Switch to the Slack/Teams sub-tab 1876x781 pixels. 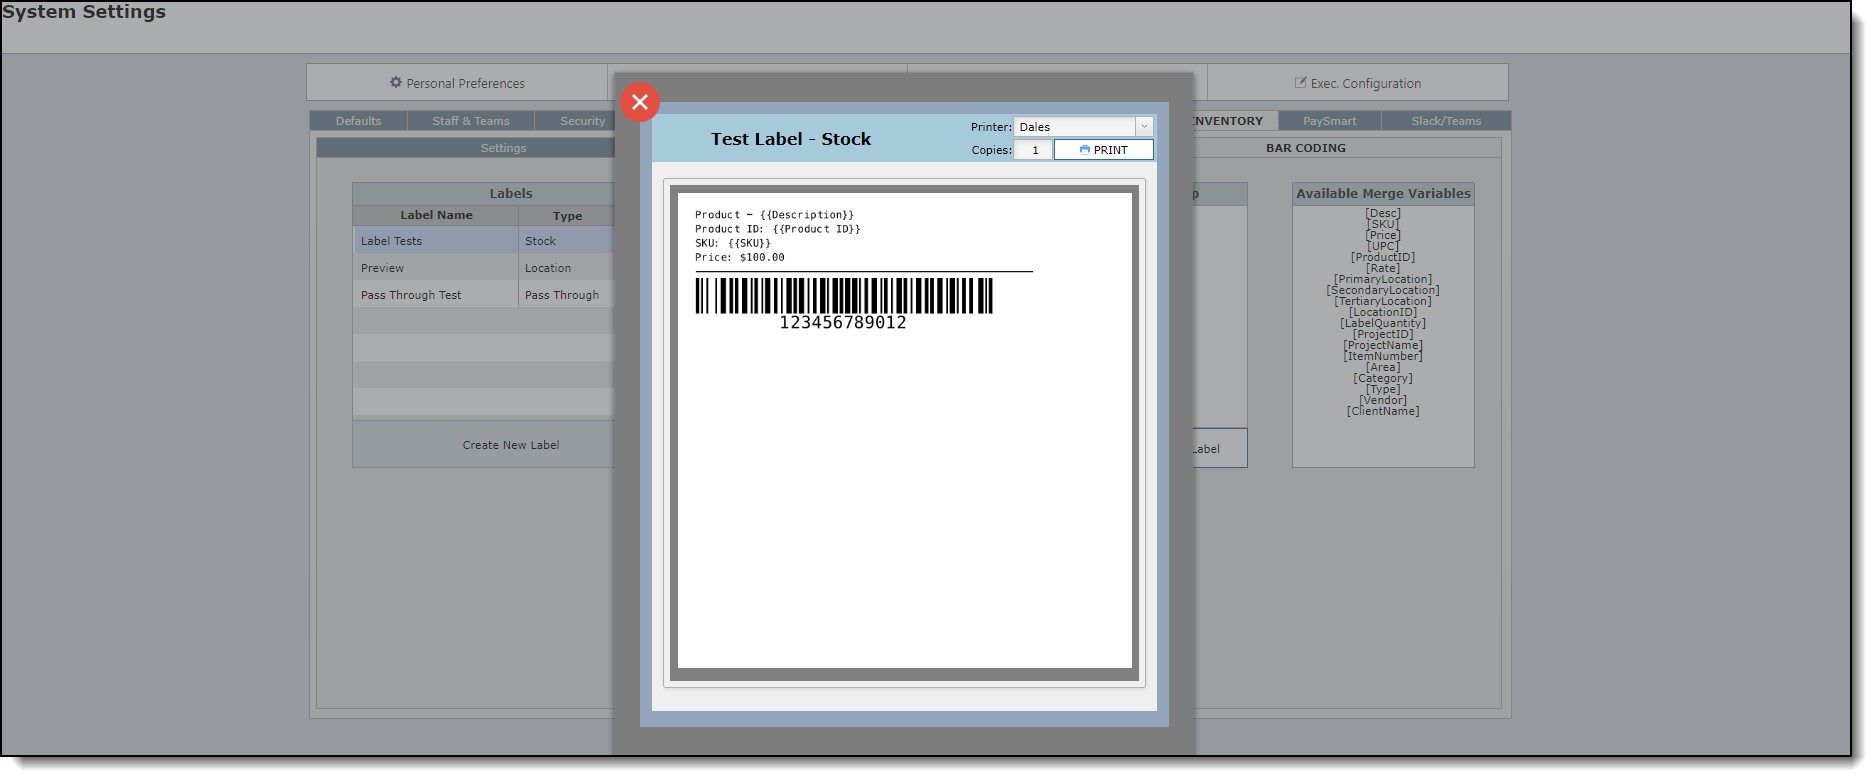coord(1446,121)
